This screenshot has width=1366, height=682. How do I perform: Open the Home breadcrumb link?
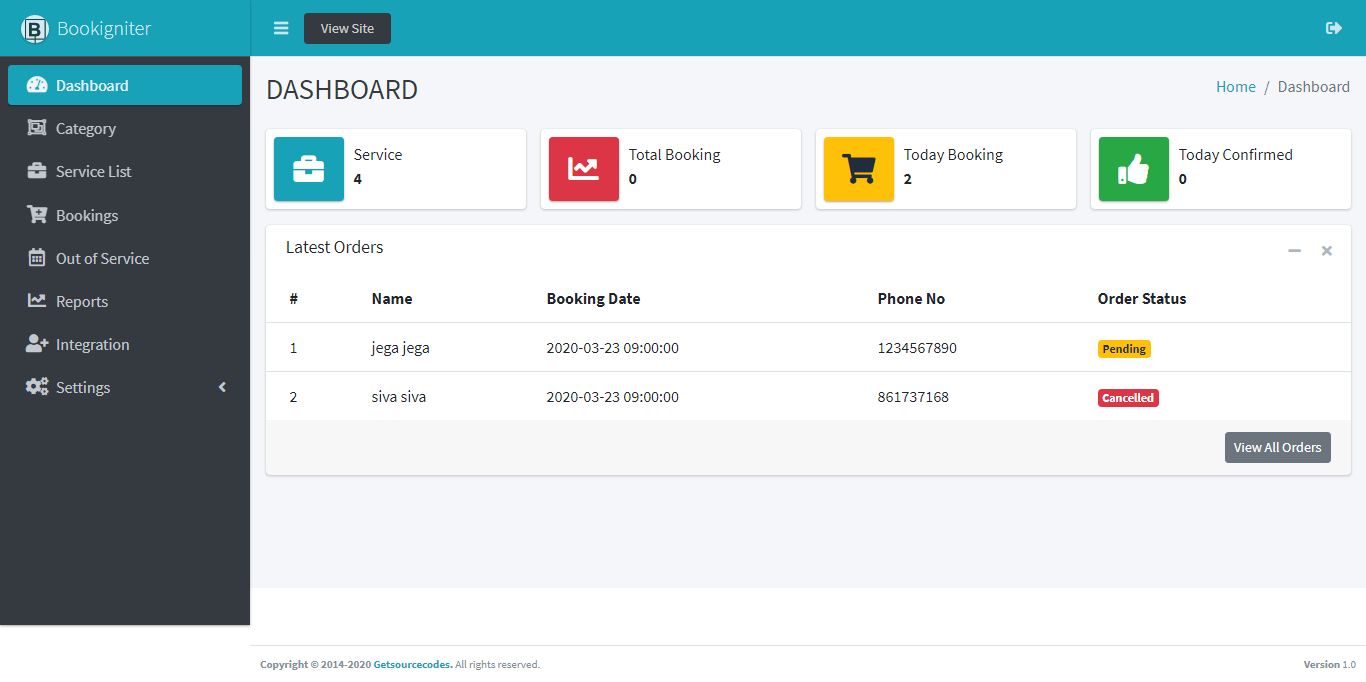(1236, 86)
